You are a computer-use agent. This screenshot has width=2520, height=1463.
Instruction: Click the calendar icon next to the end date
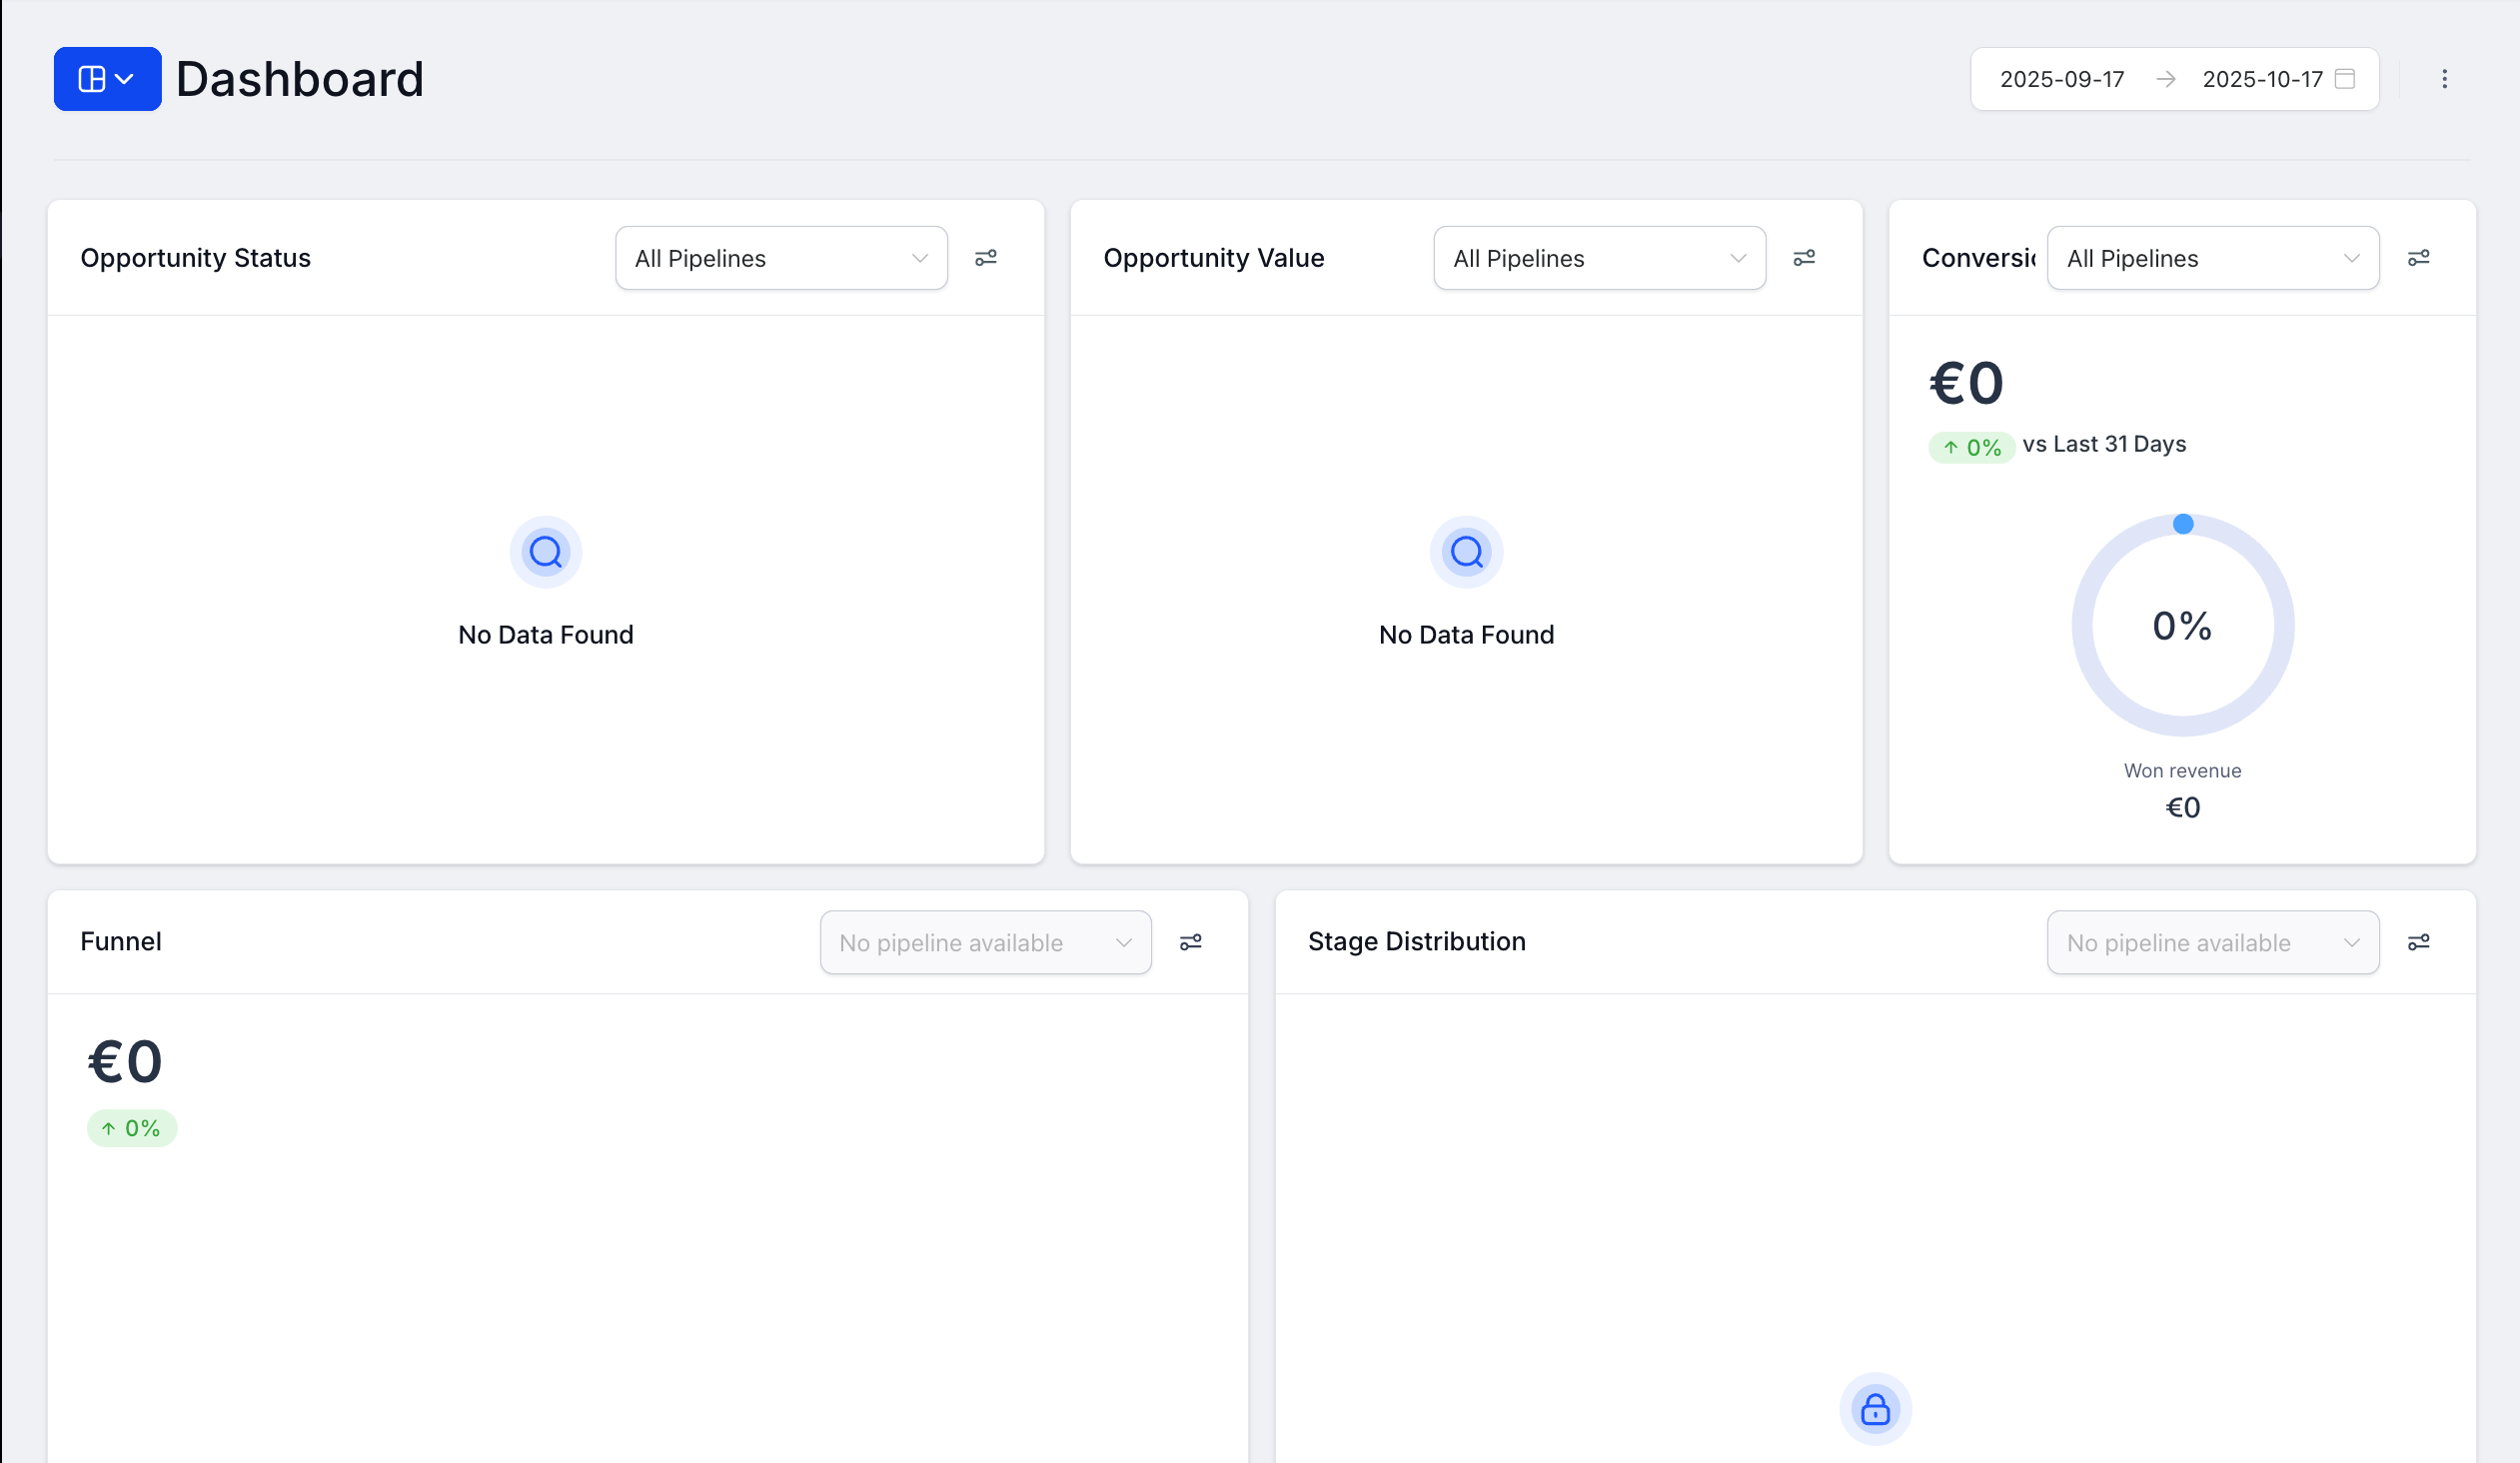[2346, 78]
